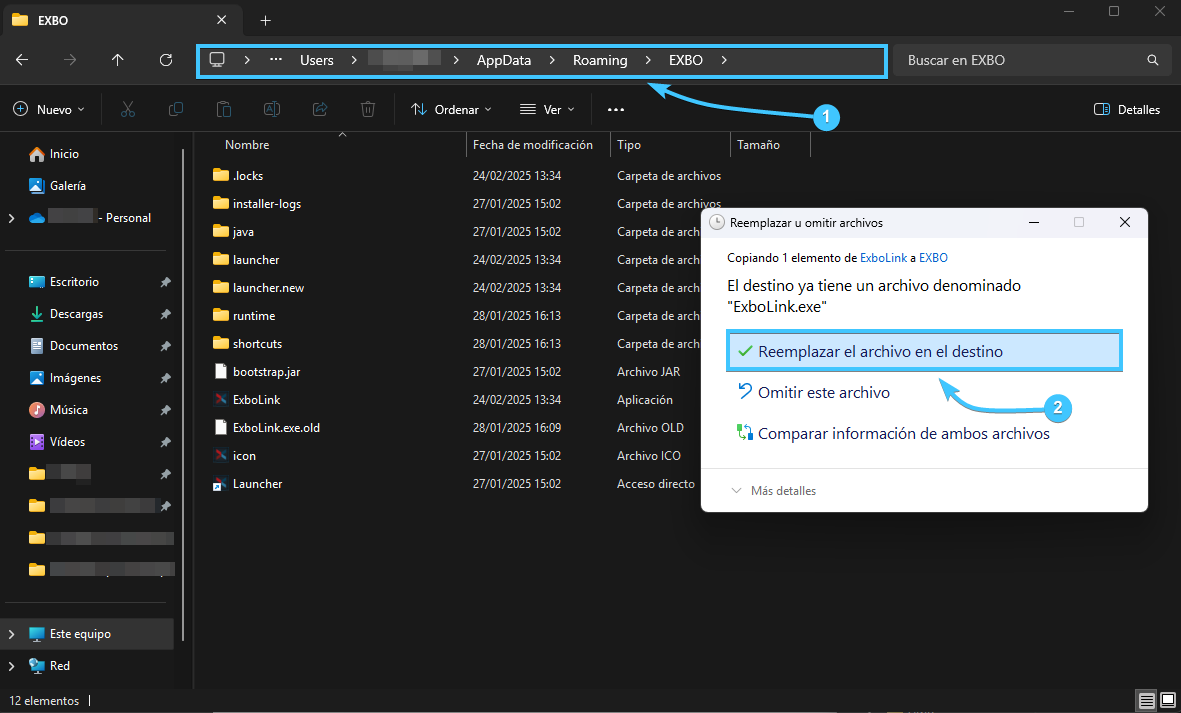The height and width of the screenshot is (713, 1181).
Task: Go back to the previous folder
Action: pos(22,60)
